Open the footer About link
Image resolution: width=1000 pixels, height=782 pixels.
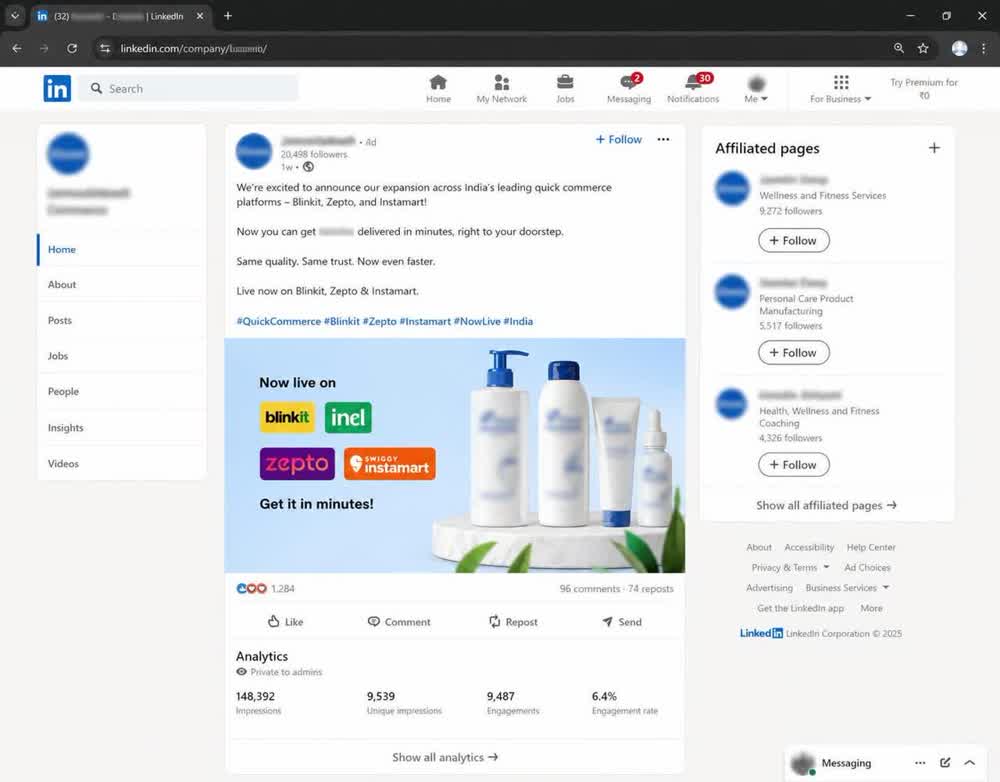(759, 547)
